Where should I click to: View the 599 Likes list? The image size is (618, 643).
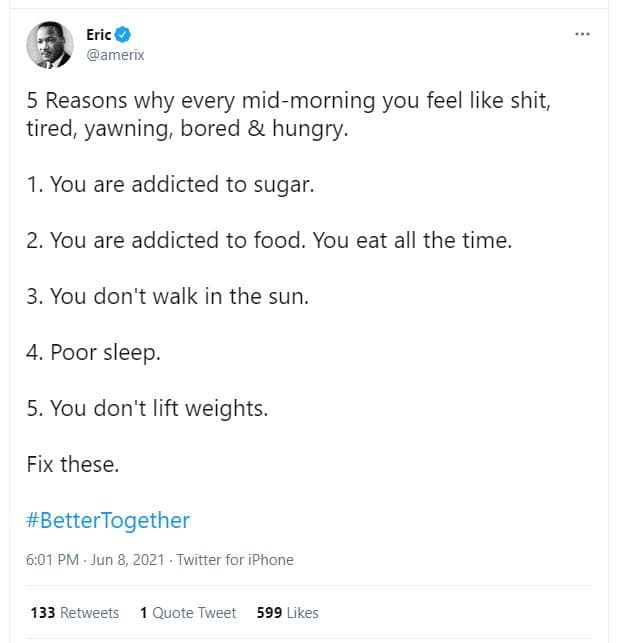tap(288, 613)
